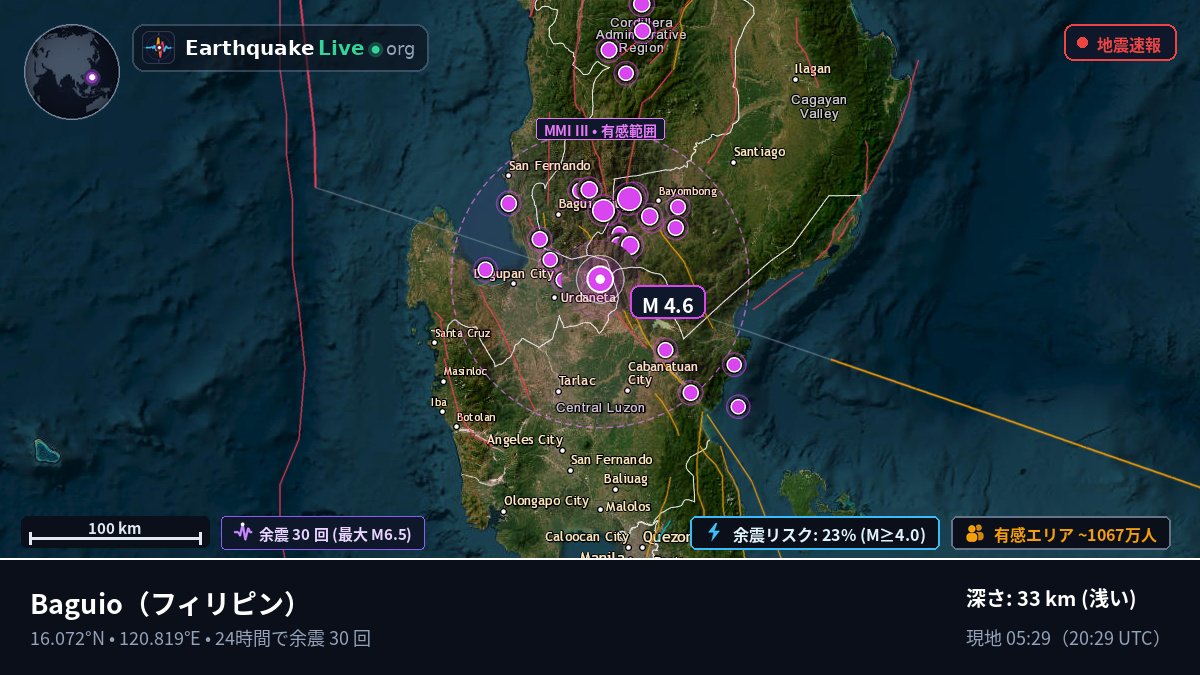Click the MMI III • 有感範囲 label
The width and height of the screenshot is (1200, 675).
(600, 130)
